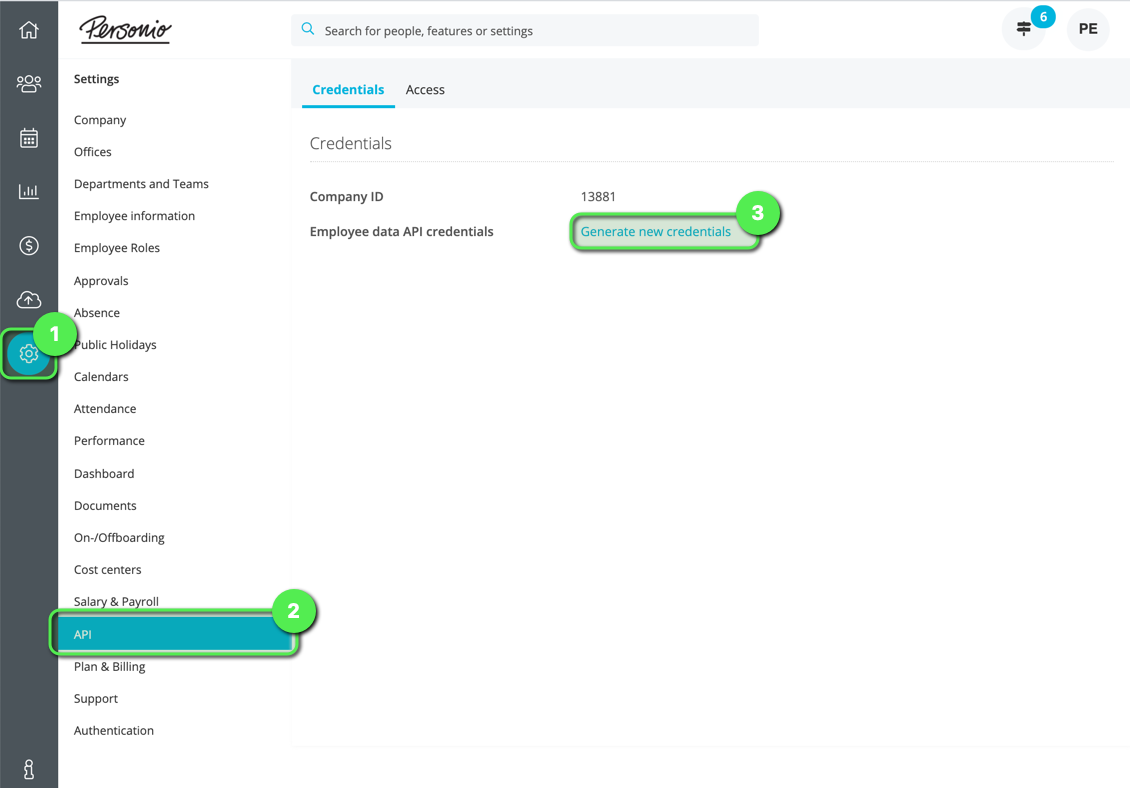
Task: Switch to the Credentials tab
Action: pyautogui.click(x=348, y=89)
